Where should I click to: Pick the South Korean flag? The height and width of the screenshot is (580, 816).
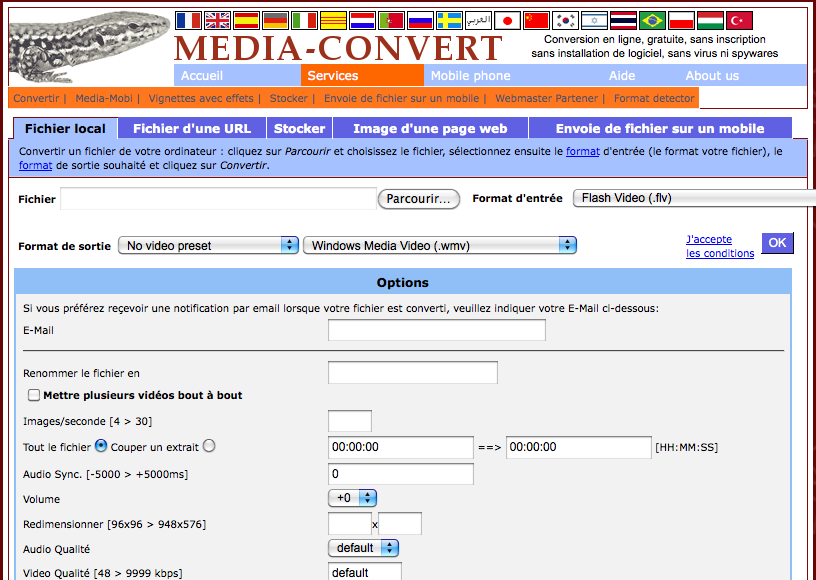pyautogui.click(x=565, y=20)
